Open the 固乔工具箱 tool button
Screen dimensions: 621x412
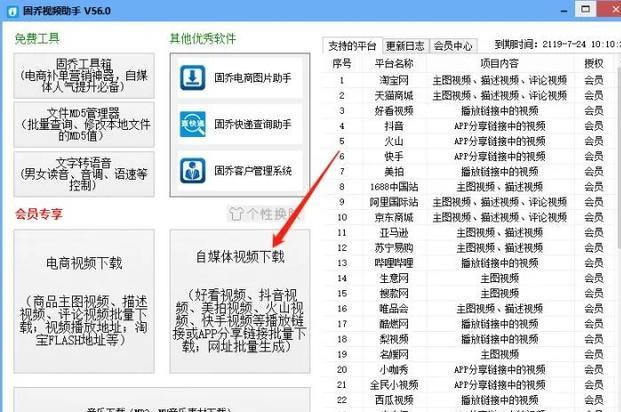[84, 75]
